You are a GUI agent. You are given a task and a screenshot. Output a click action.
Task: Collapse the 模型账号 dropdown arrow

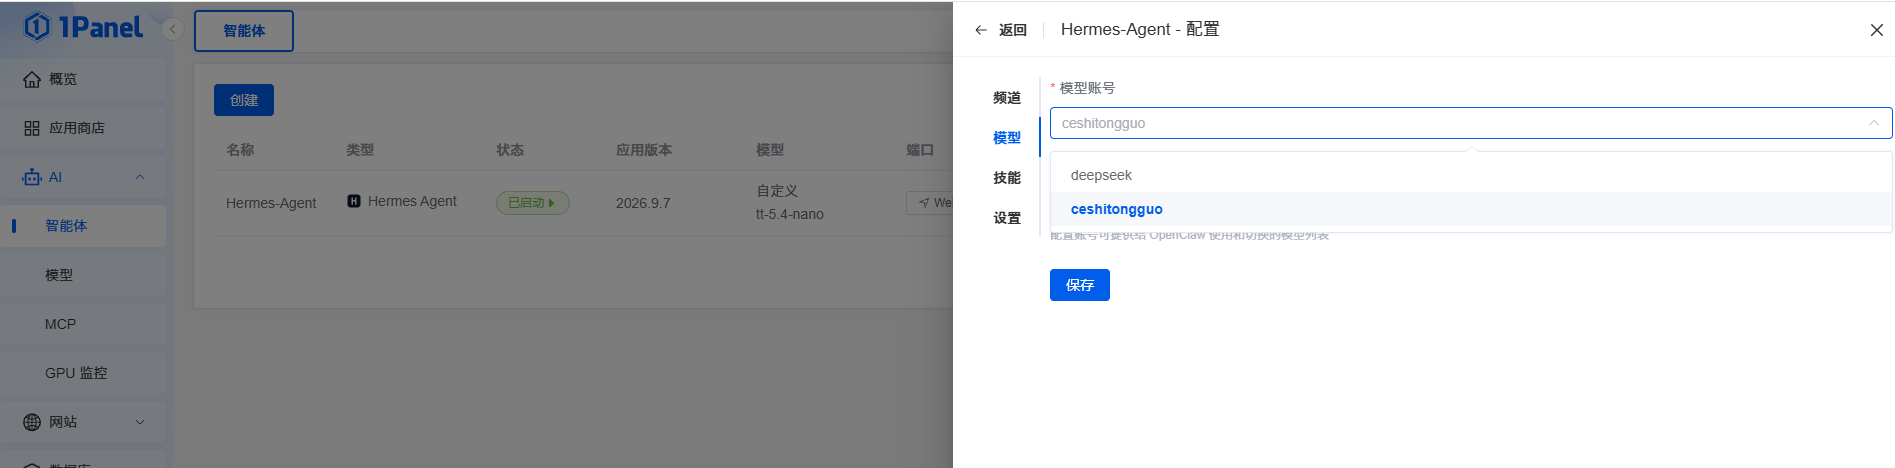point(1874,123)
